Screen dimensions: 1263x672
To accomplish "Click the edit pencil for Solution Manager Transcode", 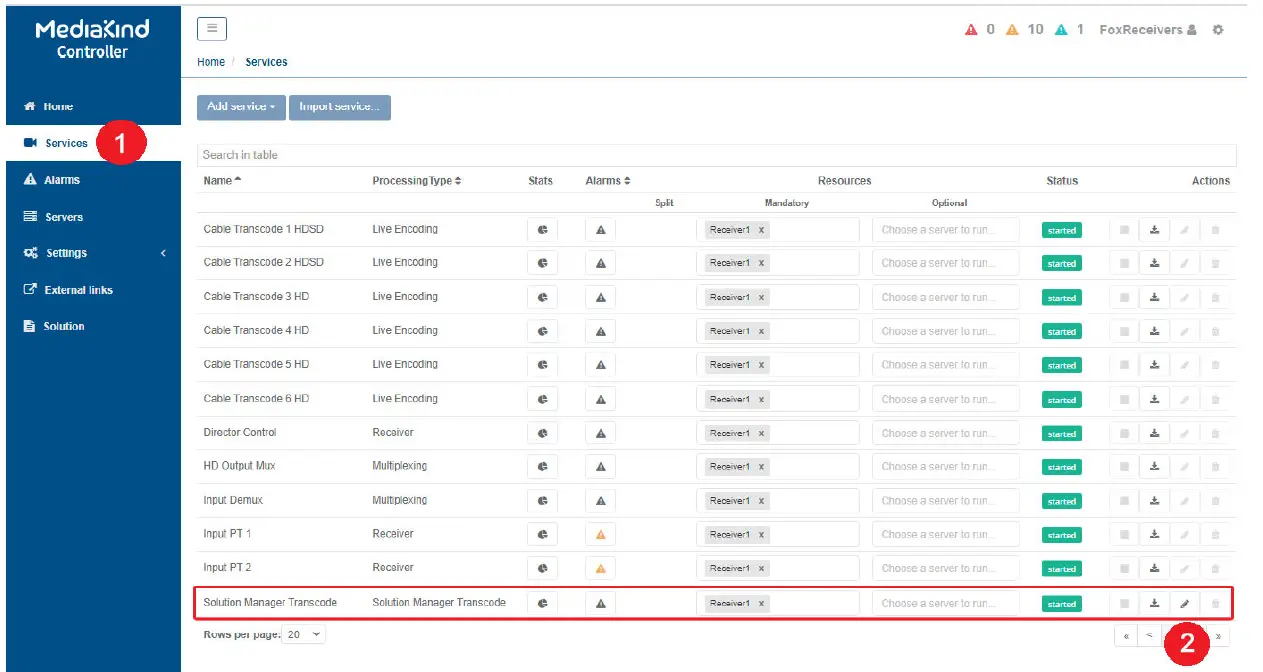I will [x=1185, y=603].
